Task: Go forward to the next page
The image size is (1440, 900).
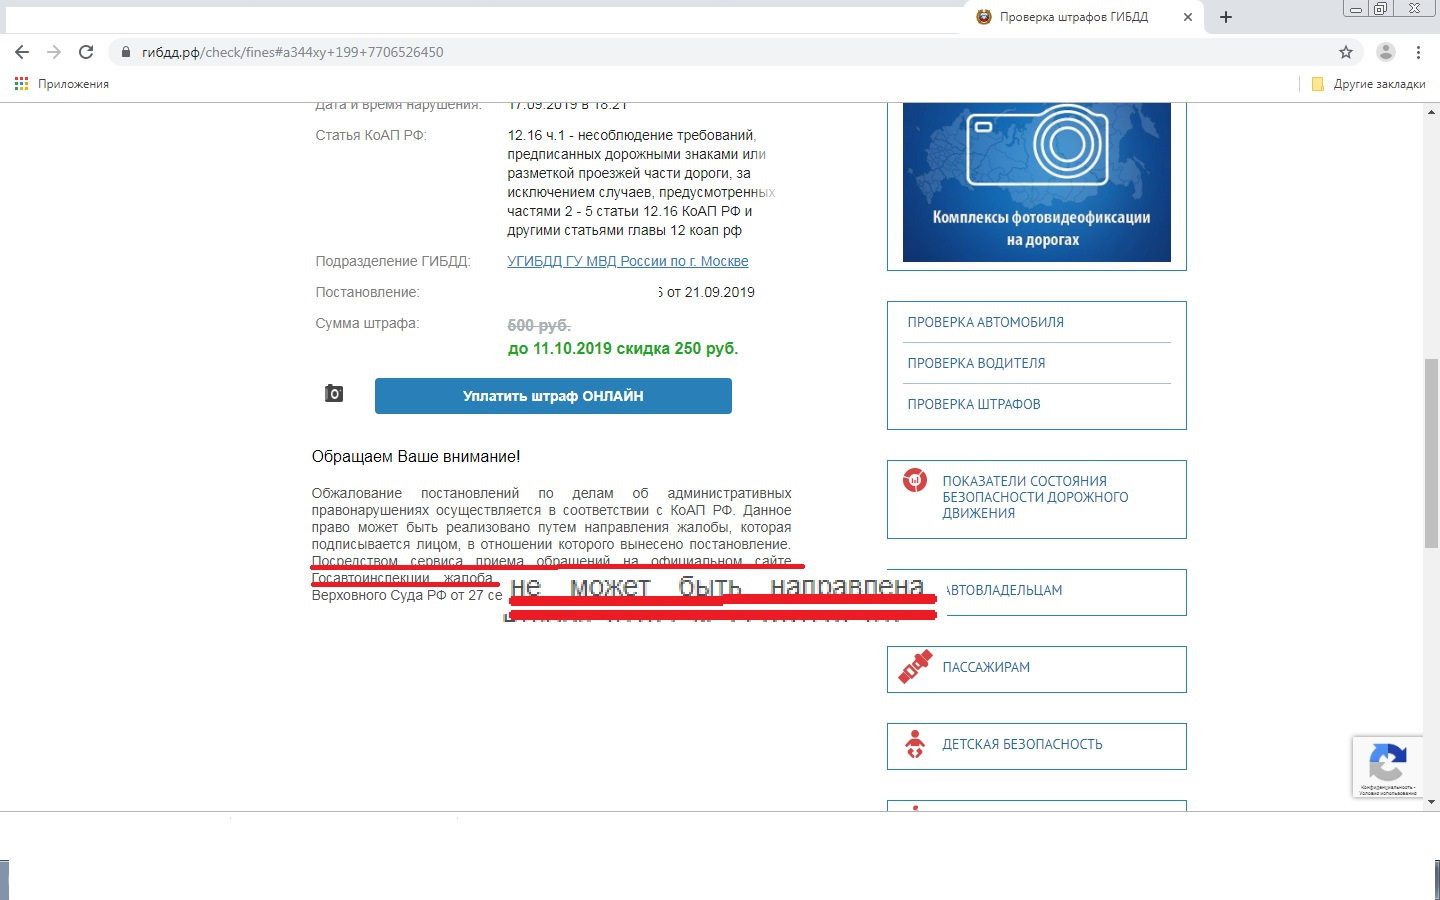Action: tap(54, 52)
